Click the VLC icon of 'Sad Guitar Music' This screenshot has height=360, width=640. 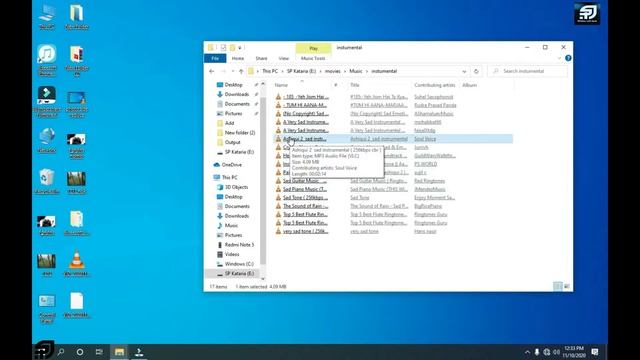(278, 181)
